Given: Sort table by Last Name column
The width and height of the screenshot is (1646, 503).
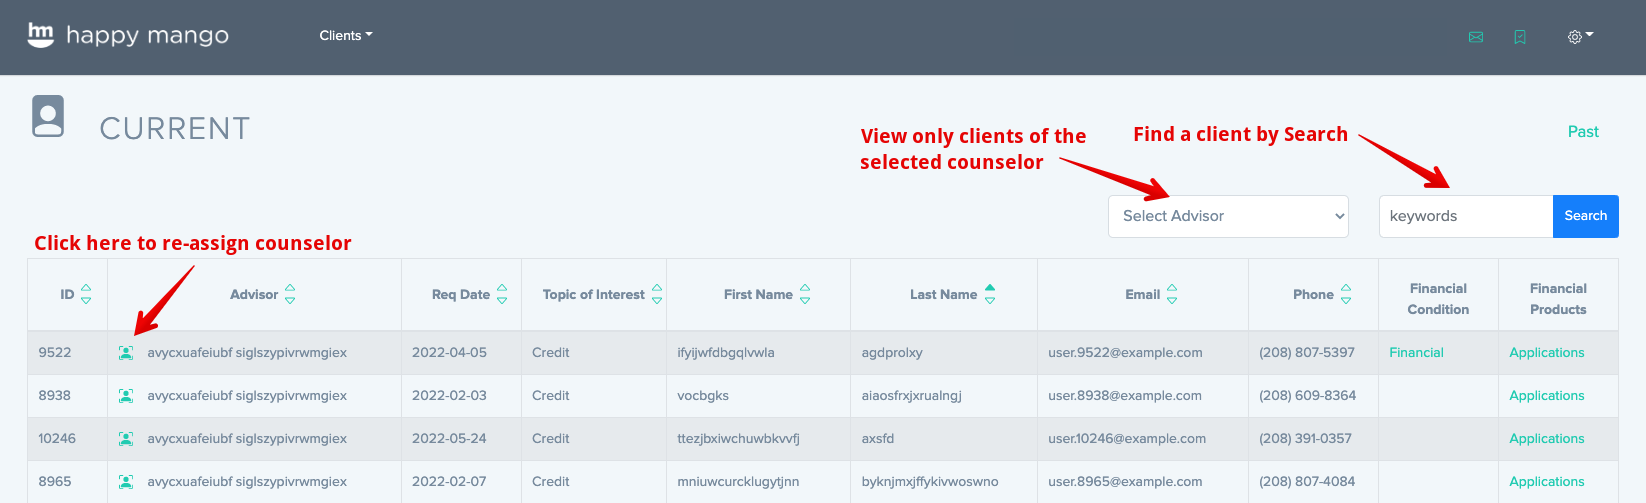Looking at the screenshot, I should [x=990, y=294].
